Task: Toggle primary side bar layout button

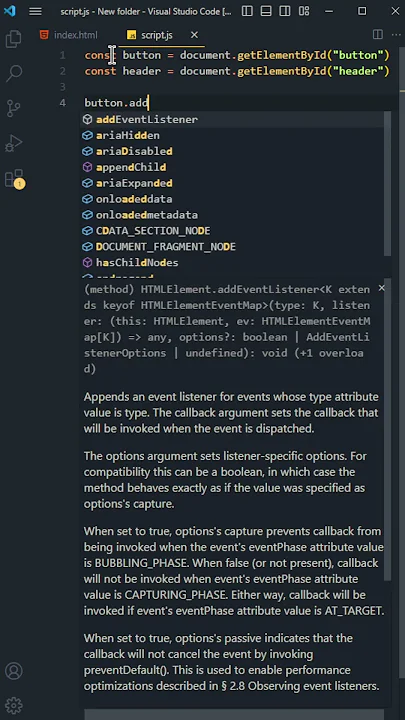Action: [x=247, y=11]
